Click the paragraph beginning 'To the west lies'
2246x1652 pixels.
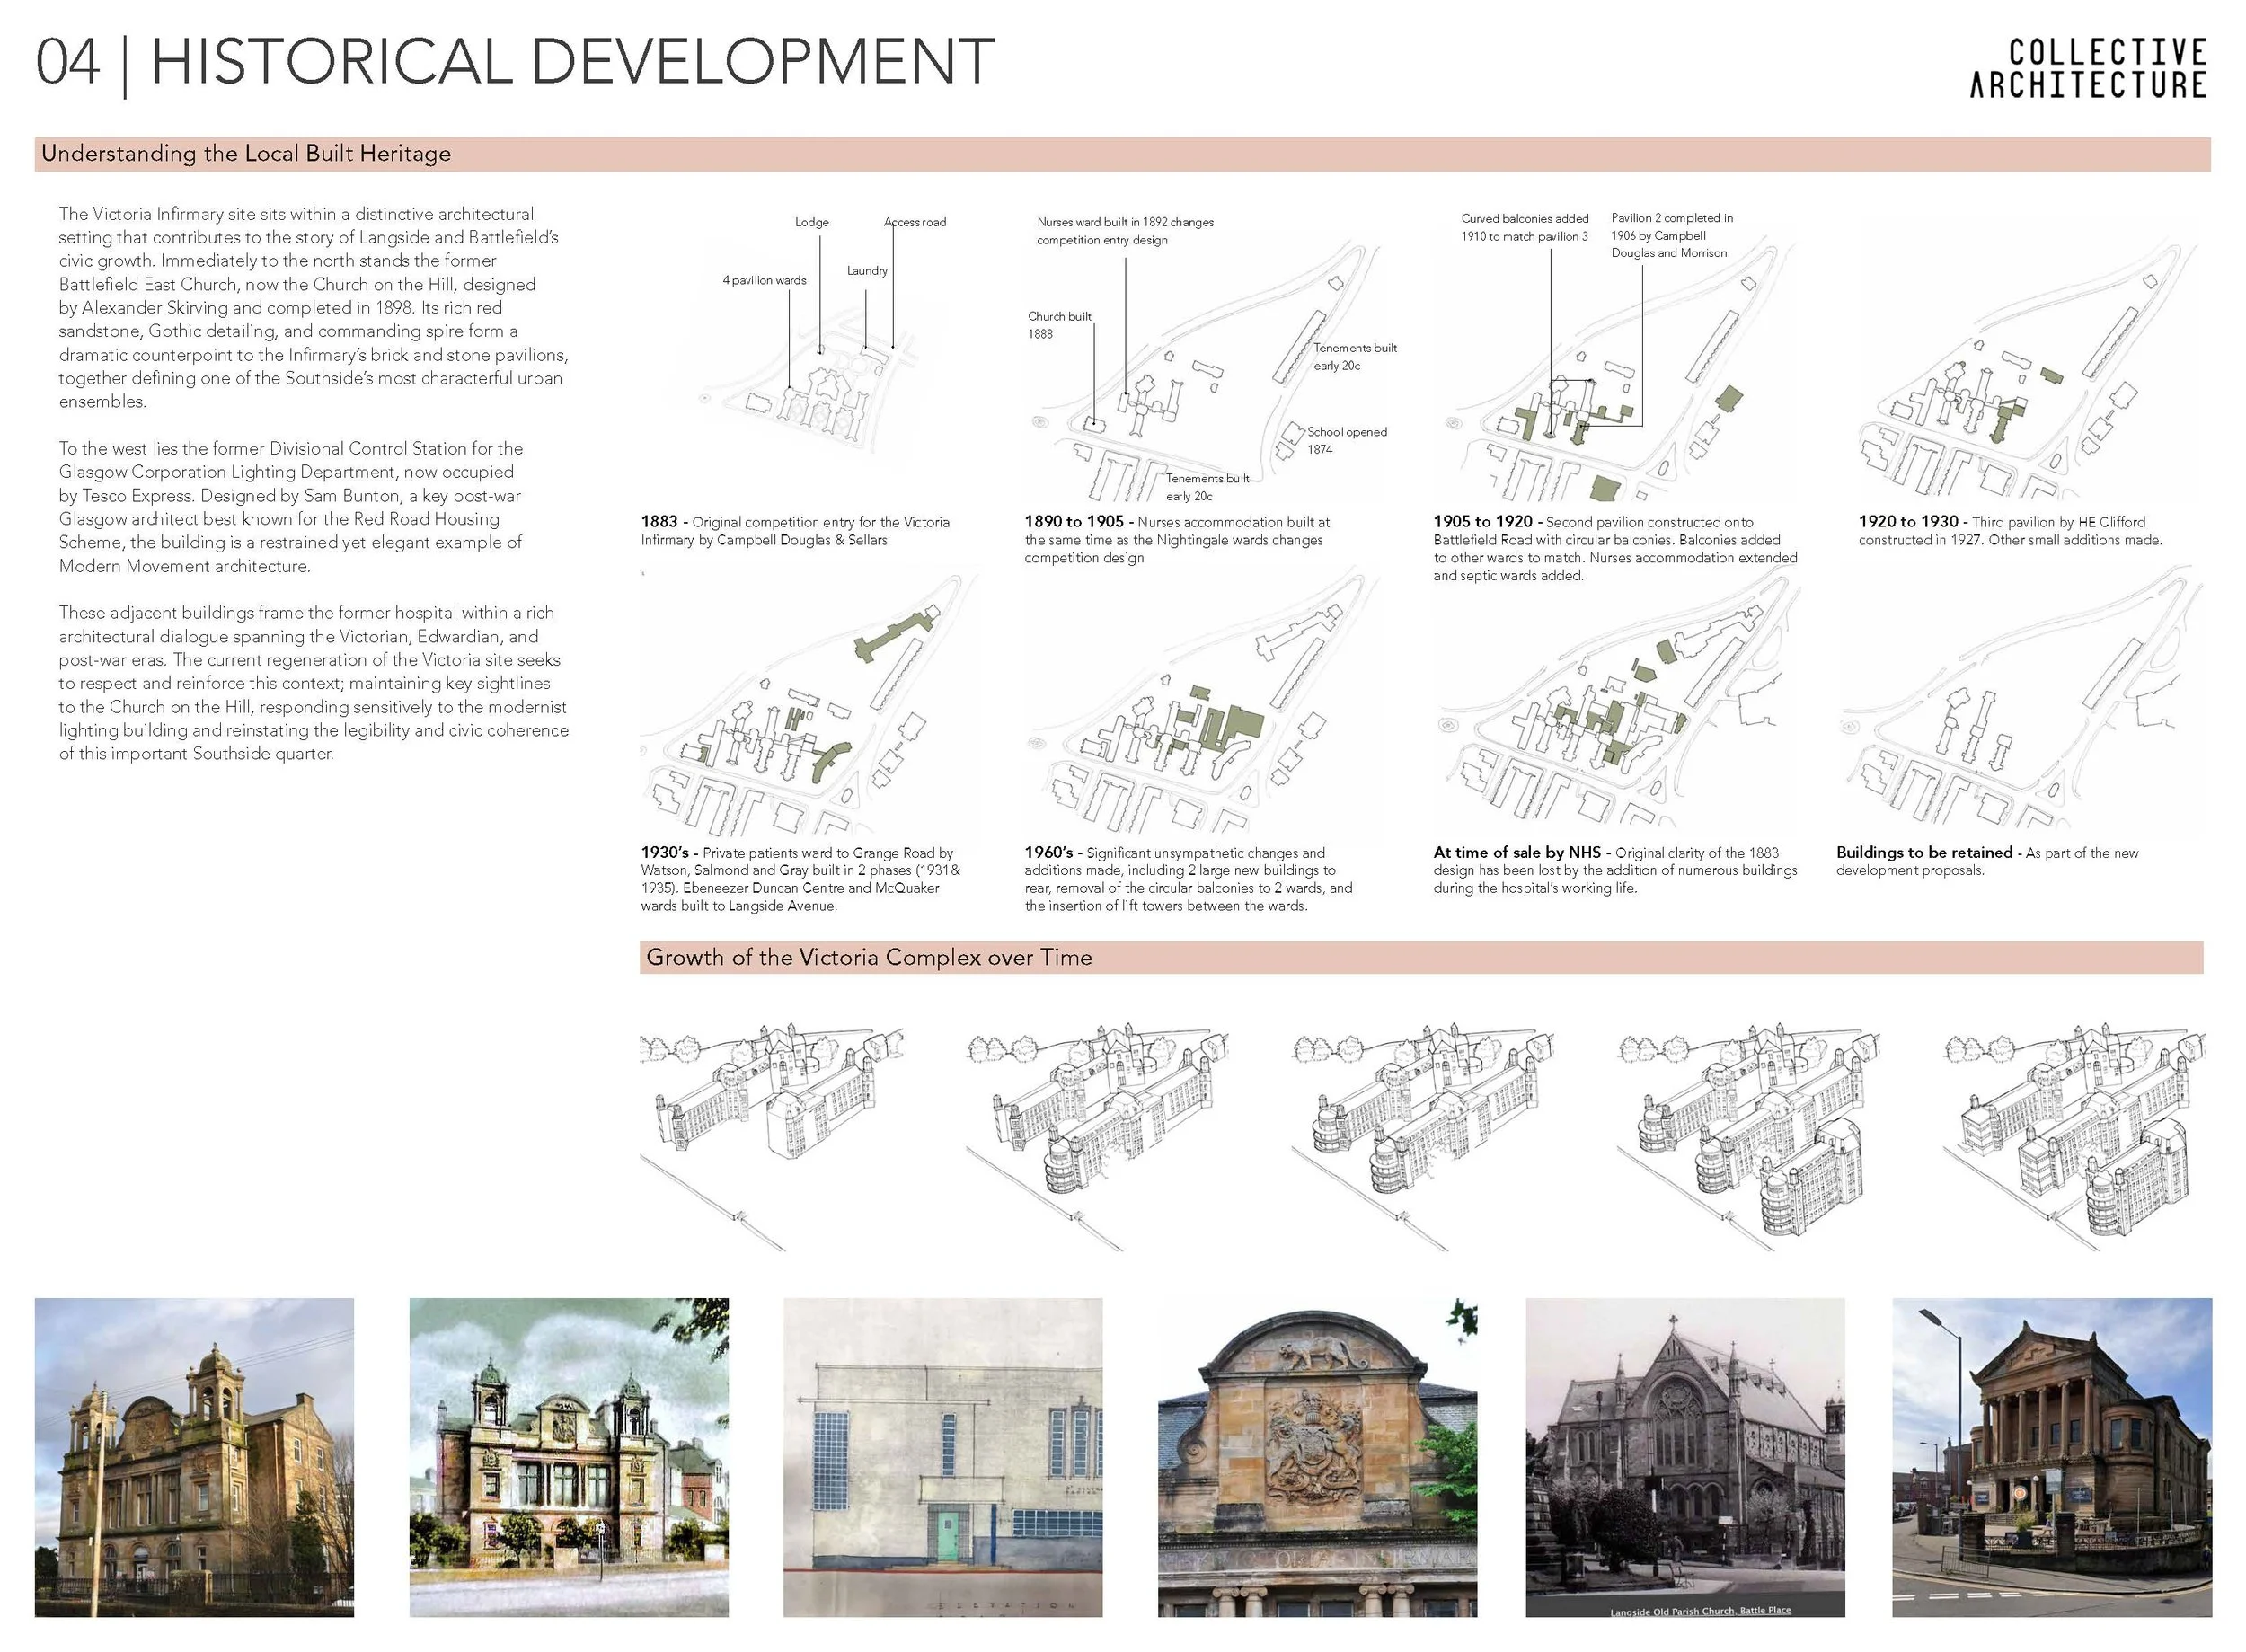pos(290,507)
